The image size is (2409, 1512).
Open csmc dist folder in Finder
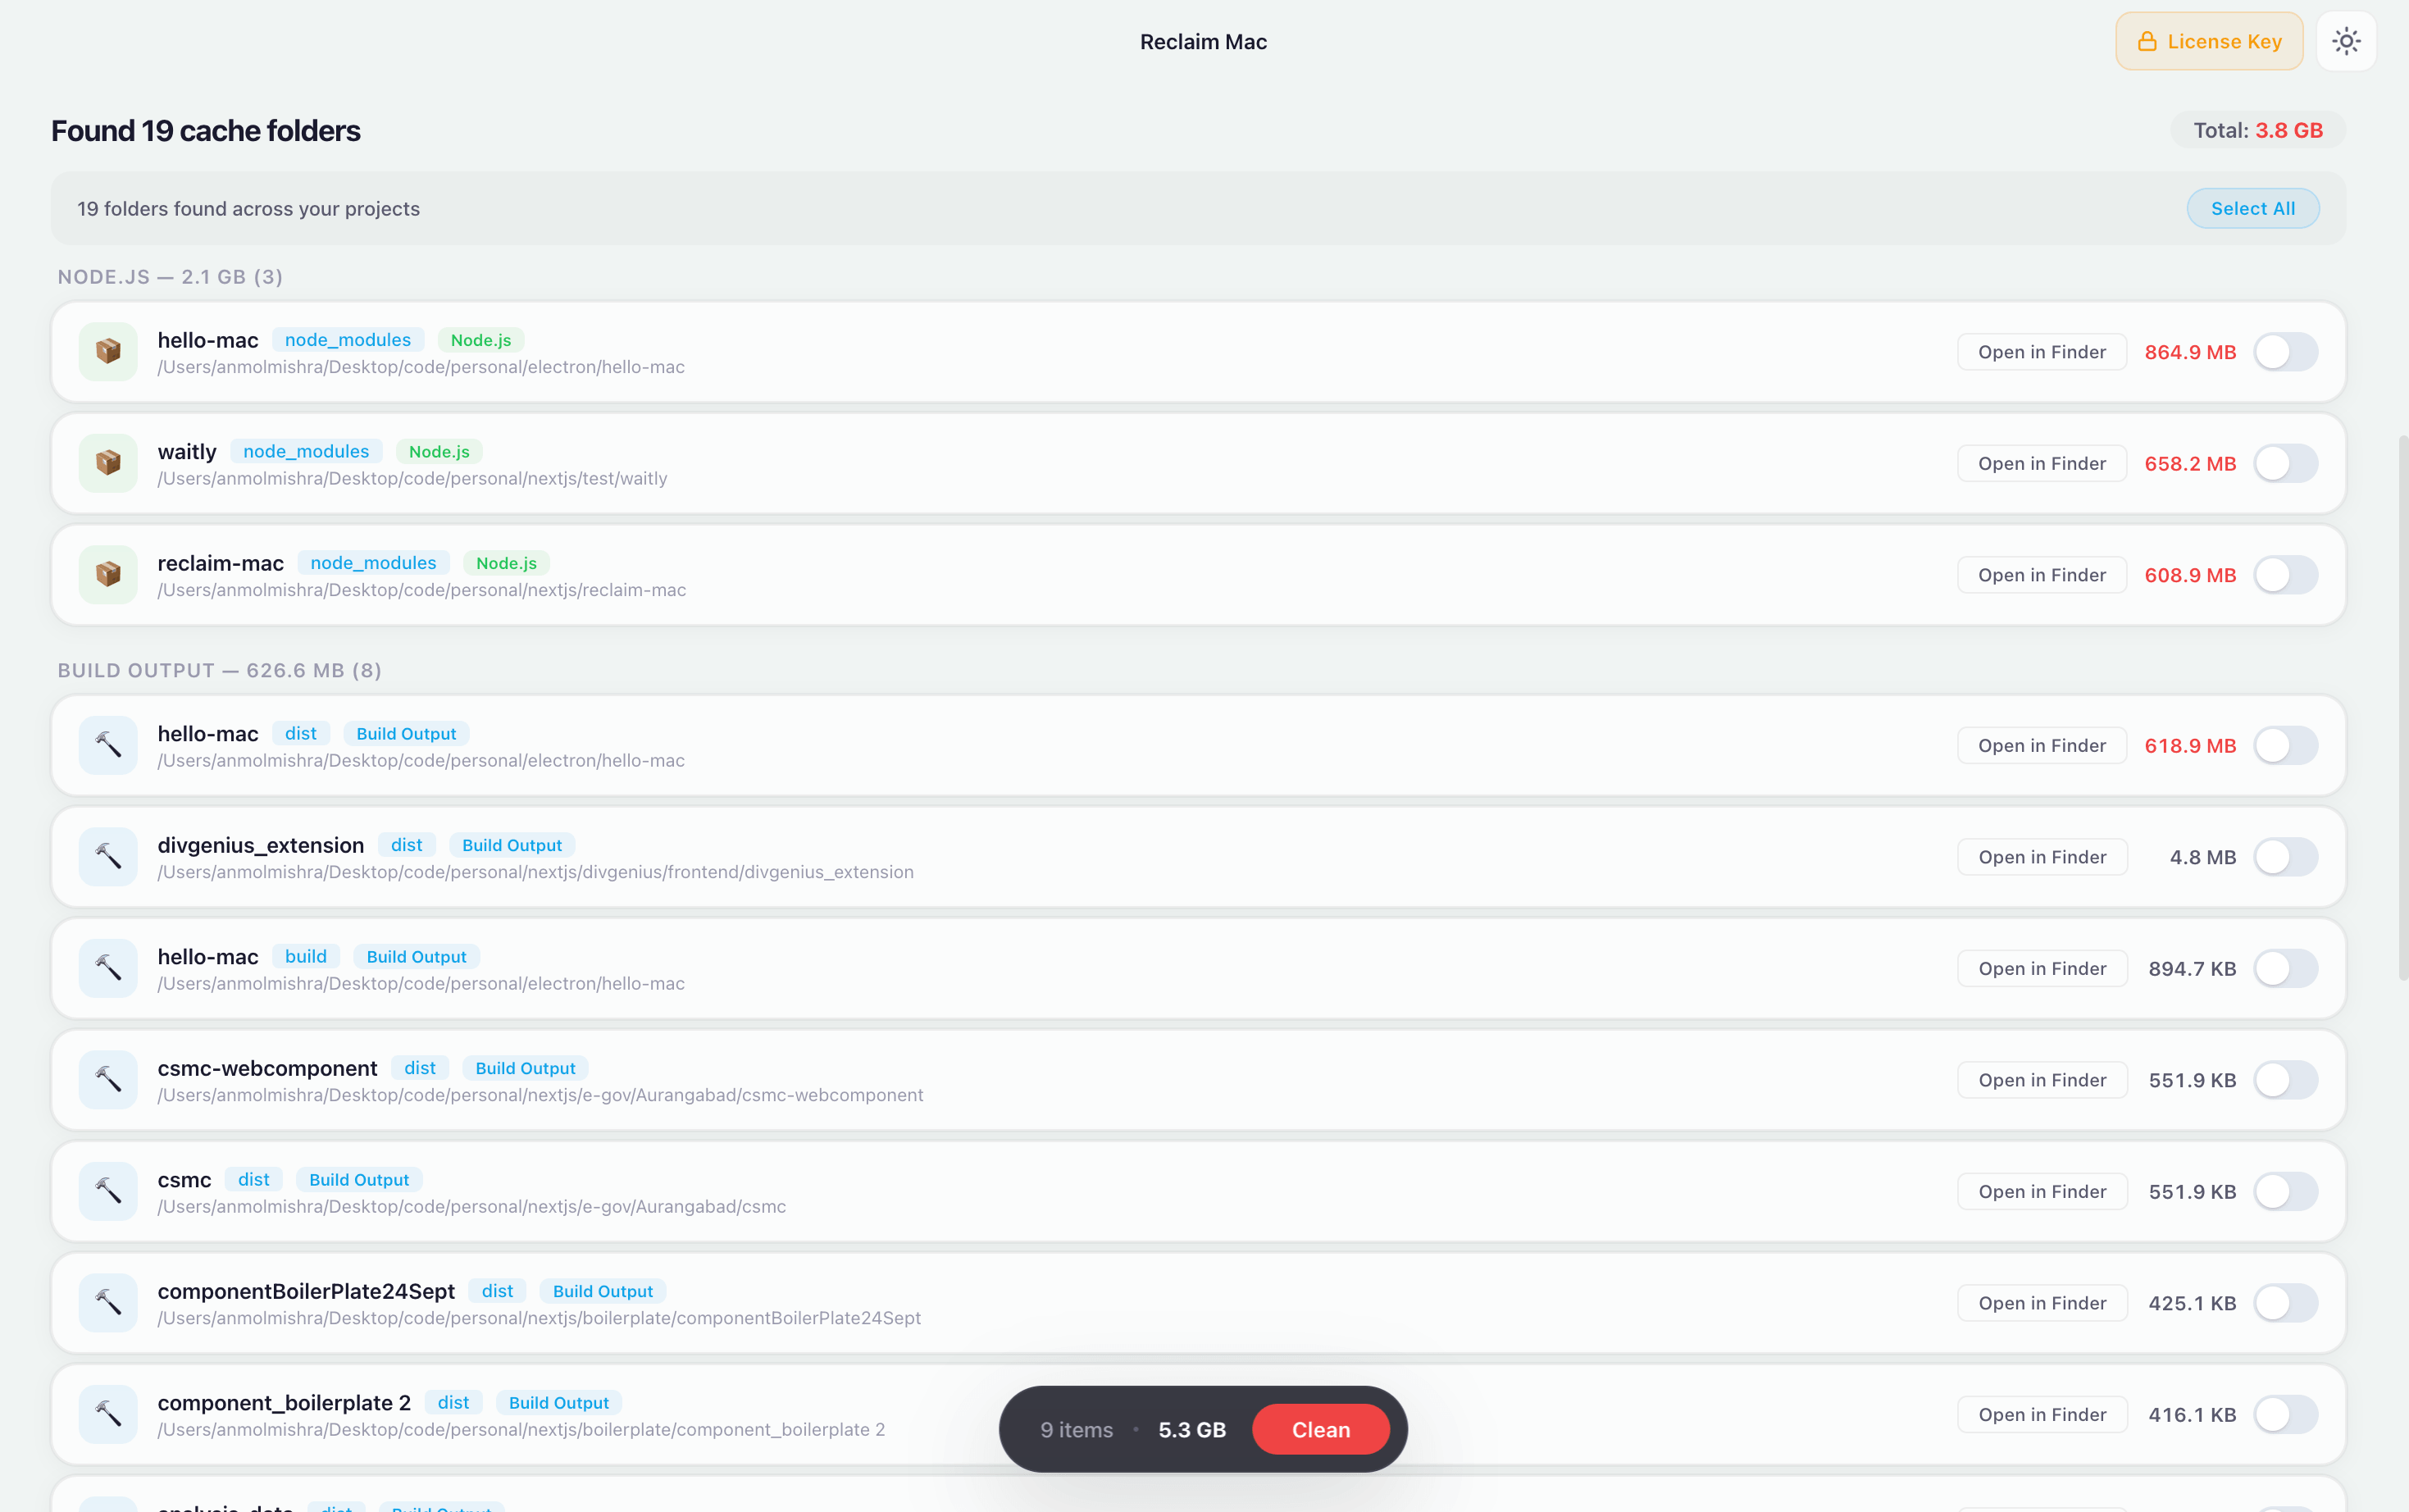[2041, 1191]
